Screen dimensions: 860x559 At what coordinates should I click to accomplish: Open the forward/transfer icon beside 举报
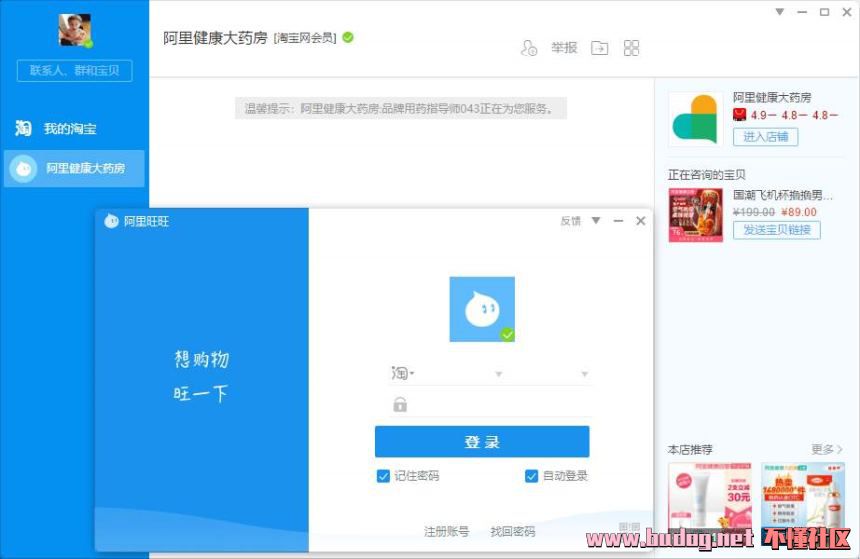tap(599, 48)
